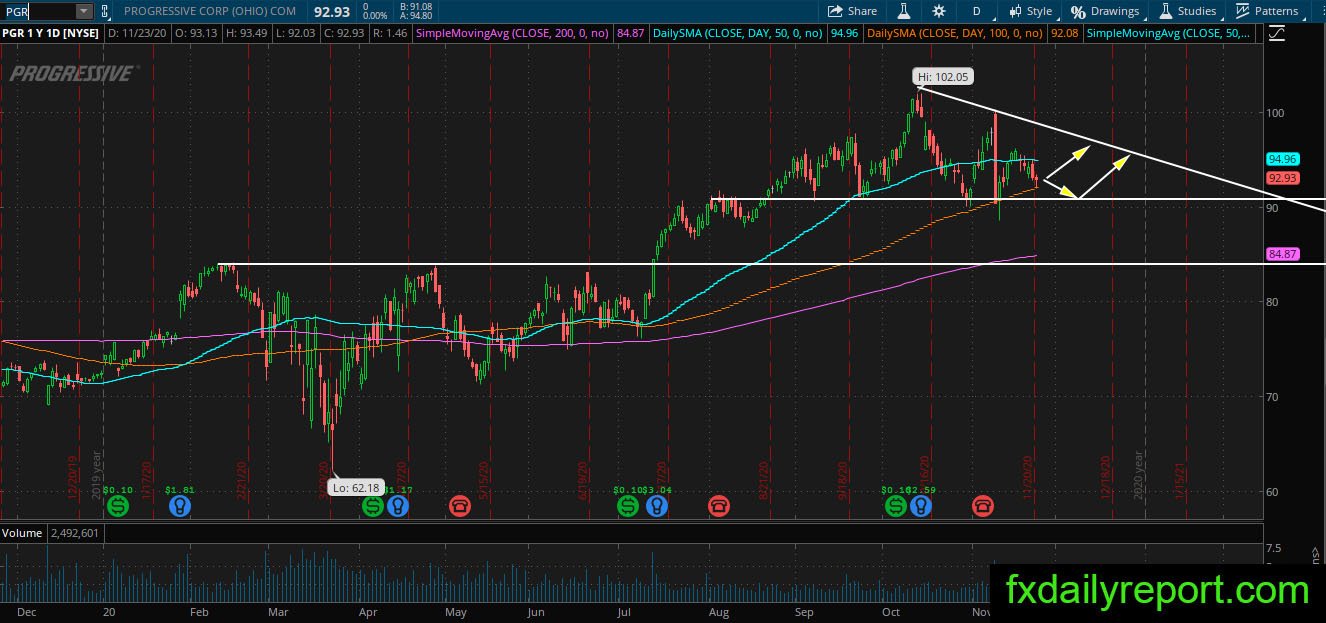Open the D timeframe selector
1326x623 pixels.
[976, 11]
